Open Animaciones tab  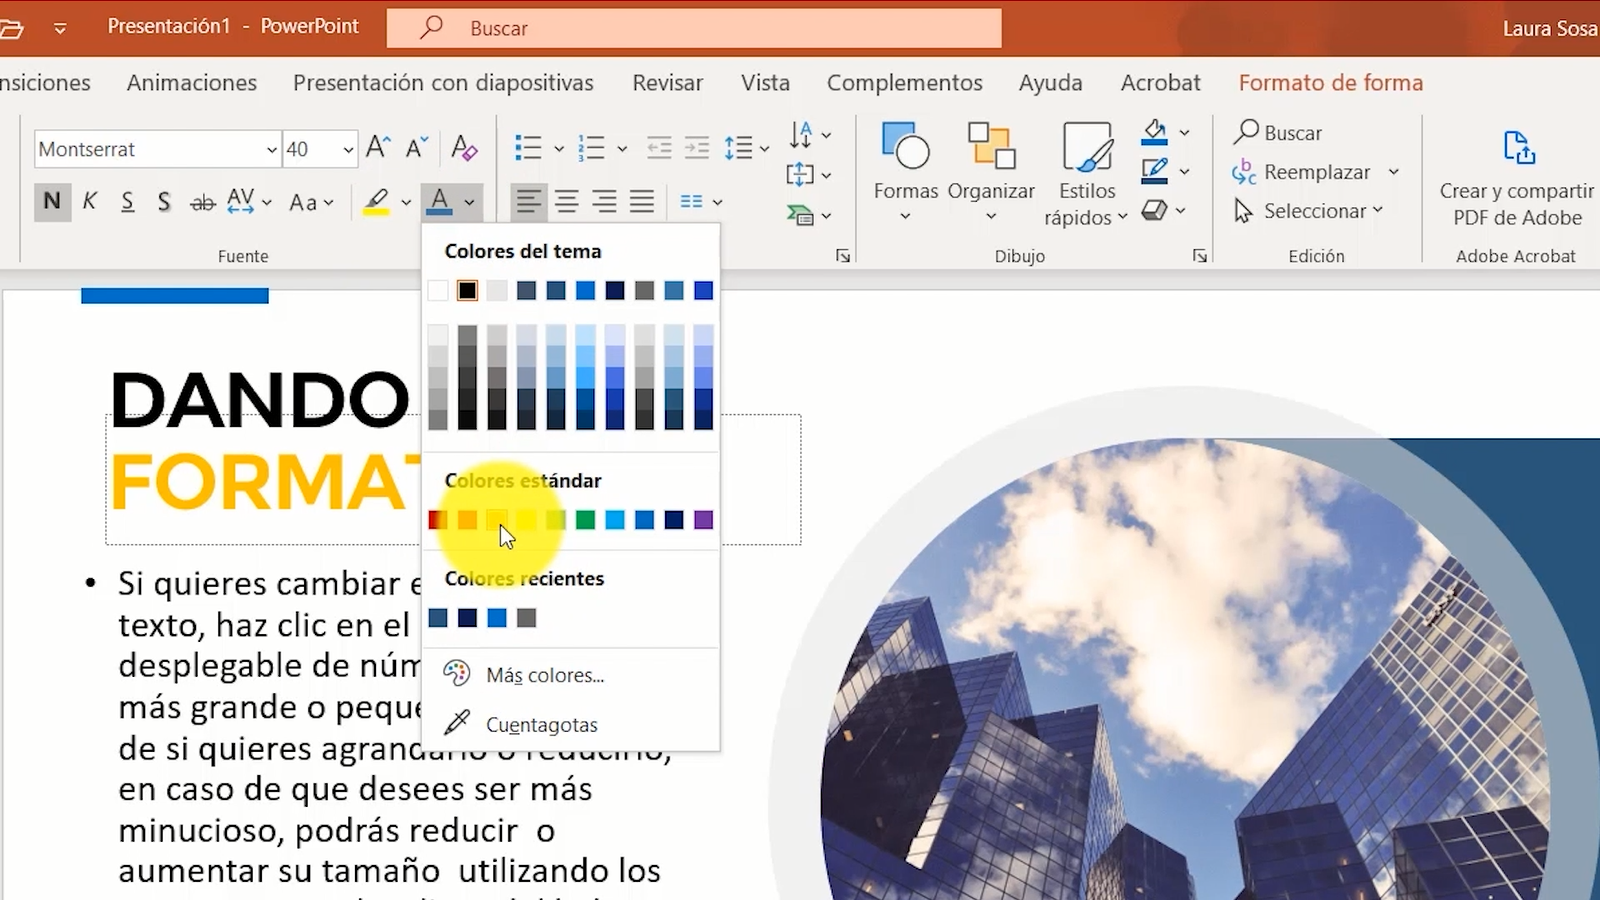click(x=192, y=83)
